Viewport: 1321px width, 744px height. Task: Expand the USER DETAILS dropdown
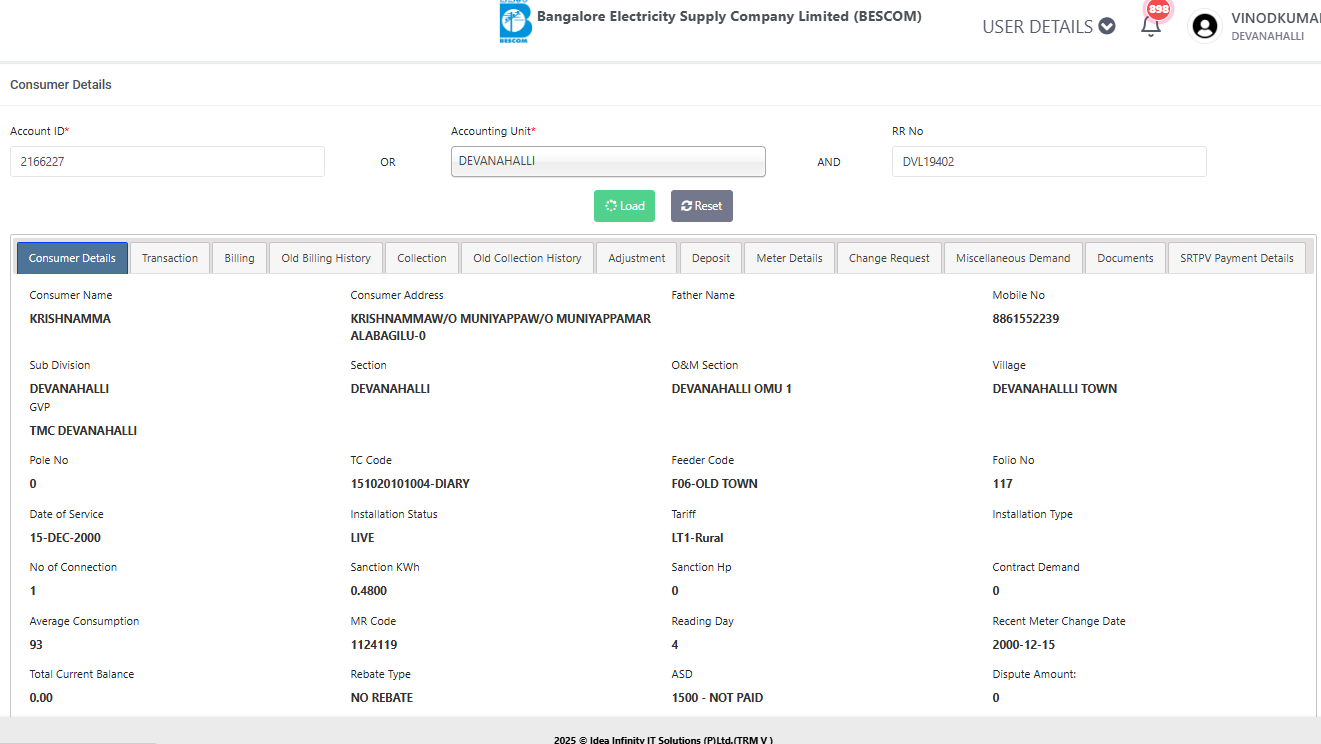pyautogui.click(x=1048, y=26)
